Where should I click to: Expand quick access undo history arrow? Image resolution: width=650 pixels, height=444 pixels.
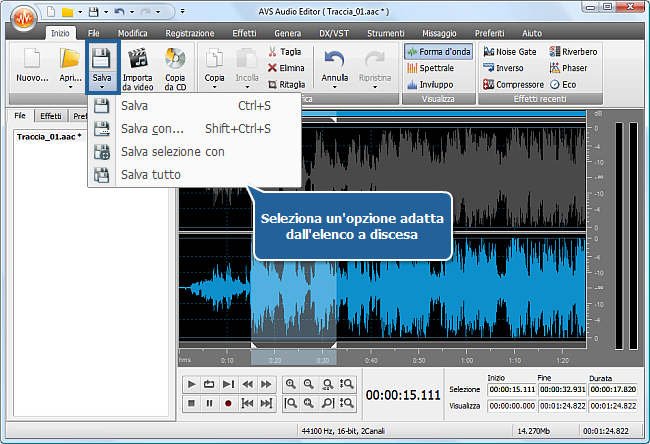(132, 12)
